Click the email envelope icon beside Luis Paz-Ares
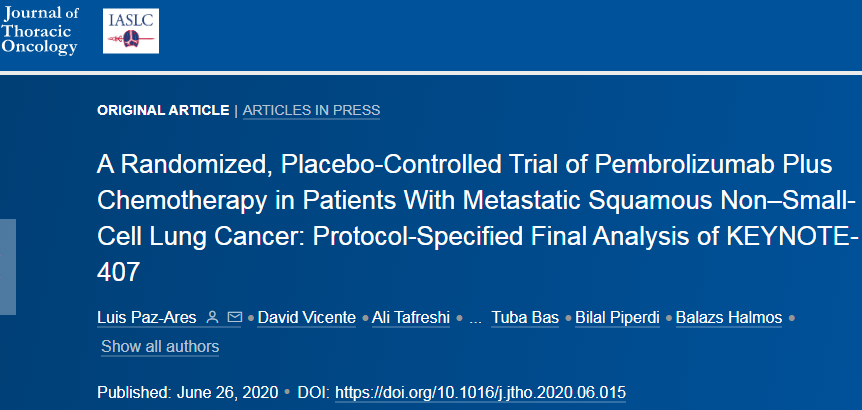The image size is (862, 410). [x=234, y=318]
